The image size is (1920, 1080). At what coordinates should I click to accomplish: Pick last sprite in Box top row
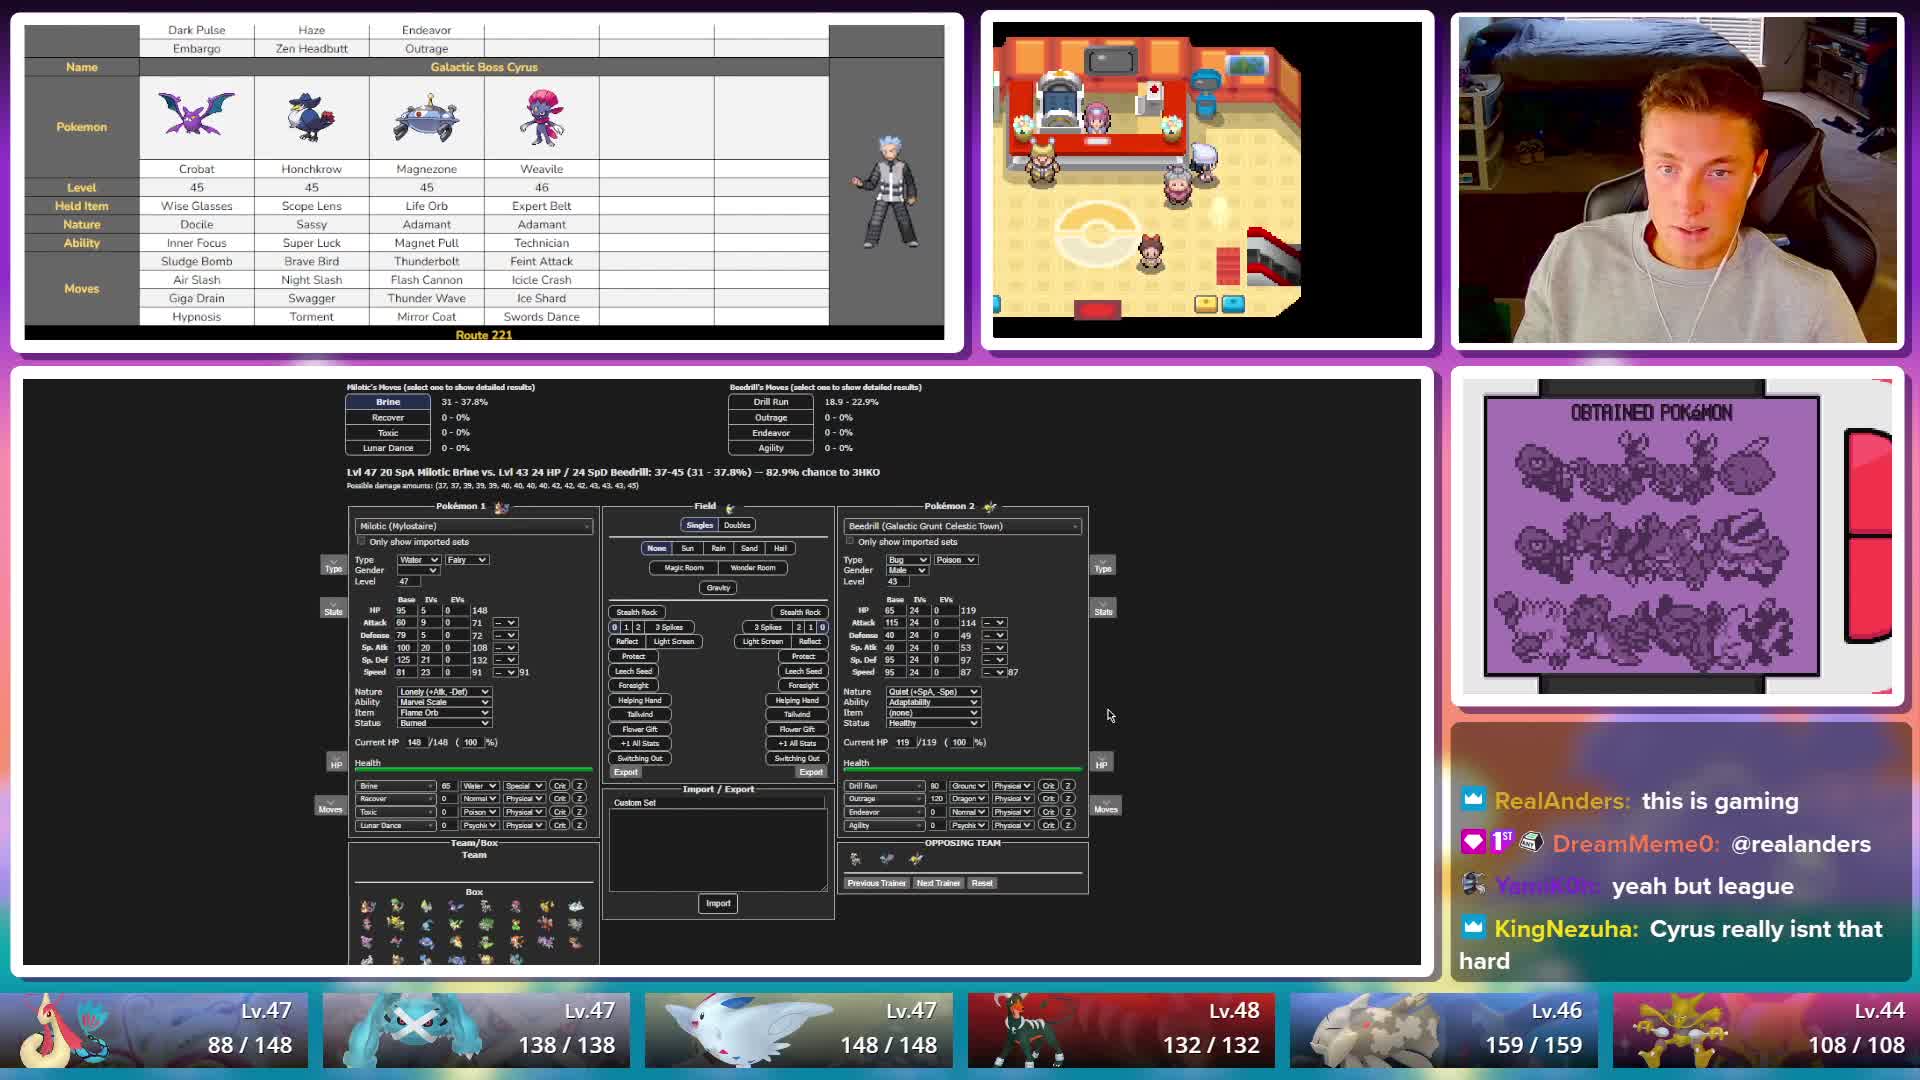coord(576,906)
